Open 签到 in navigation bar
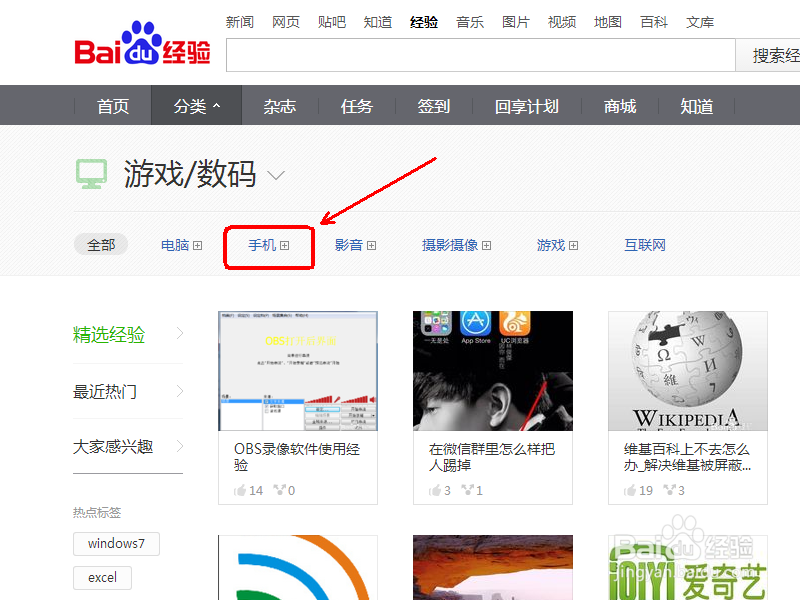This screenshot has height=600, width=800. coord(434,106)
